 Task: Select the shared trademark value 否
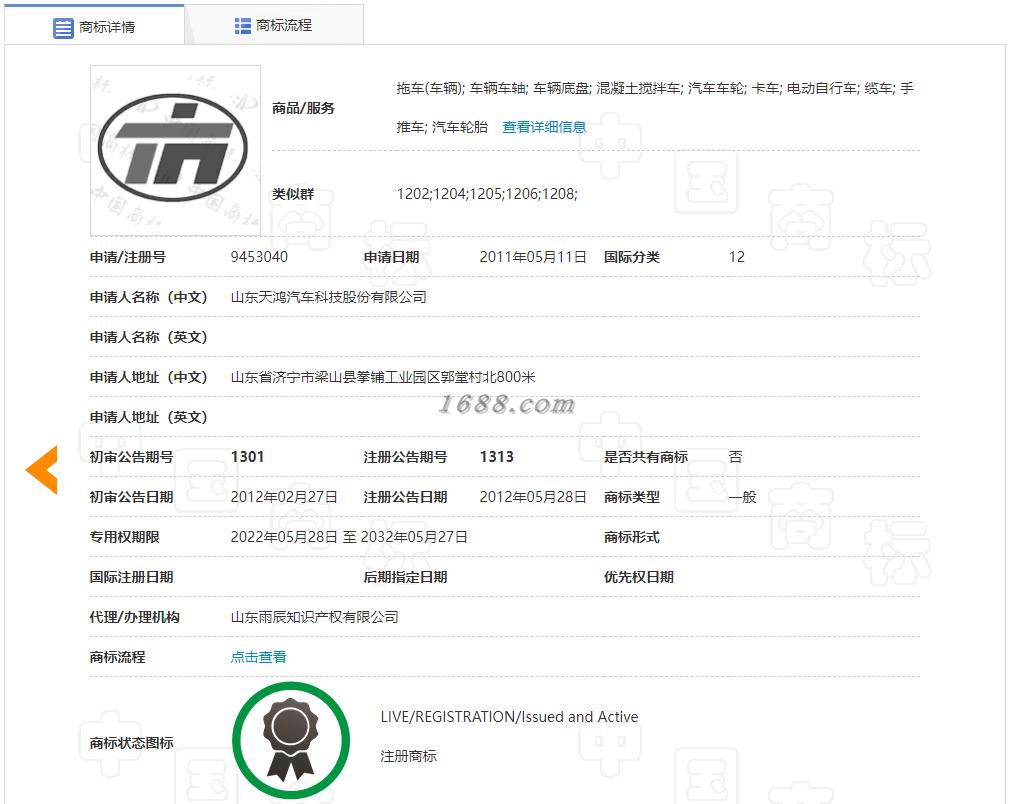736,457
